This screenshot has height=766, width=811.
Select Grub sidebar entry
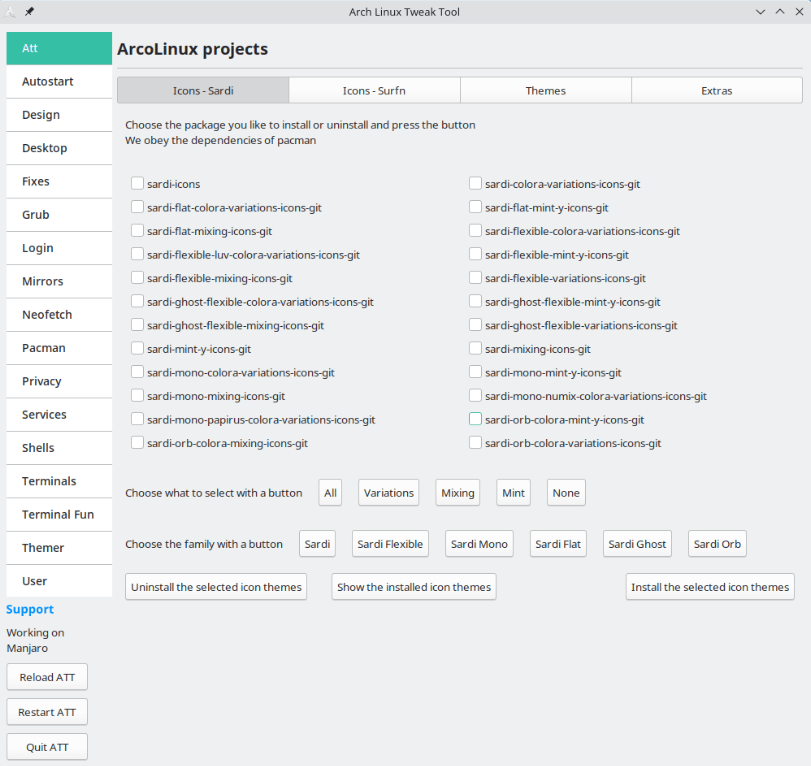(x=59, y=215)
